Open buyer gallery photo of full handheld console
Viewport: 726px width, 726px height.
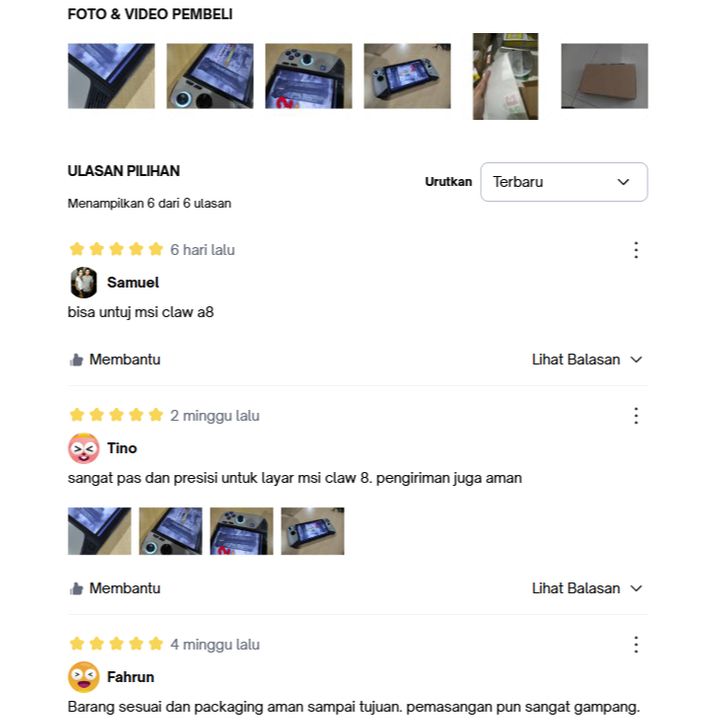tap(407, 76)
